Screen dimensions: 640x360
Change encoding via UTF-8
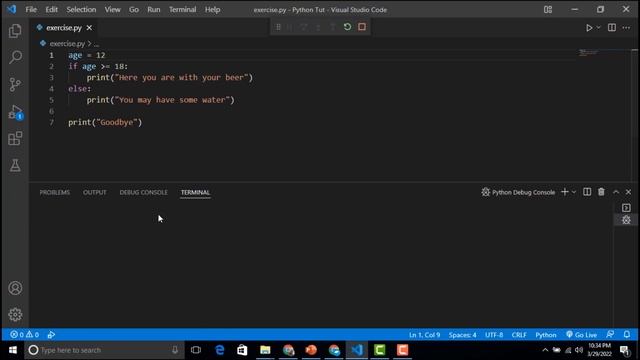tap(494, 335)
